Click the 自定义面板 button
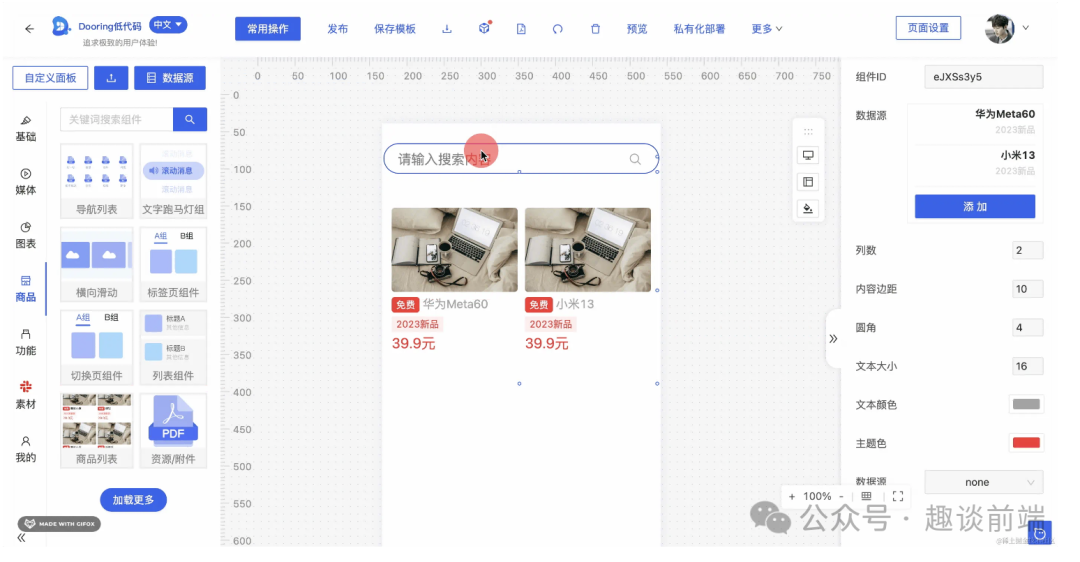The image size is (1080, 562). tap(50, 78)
